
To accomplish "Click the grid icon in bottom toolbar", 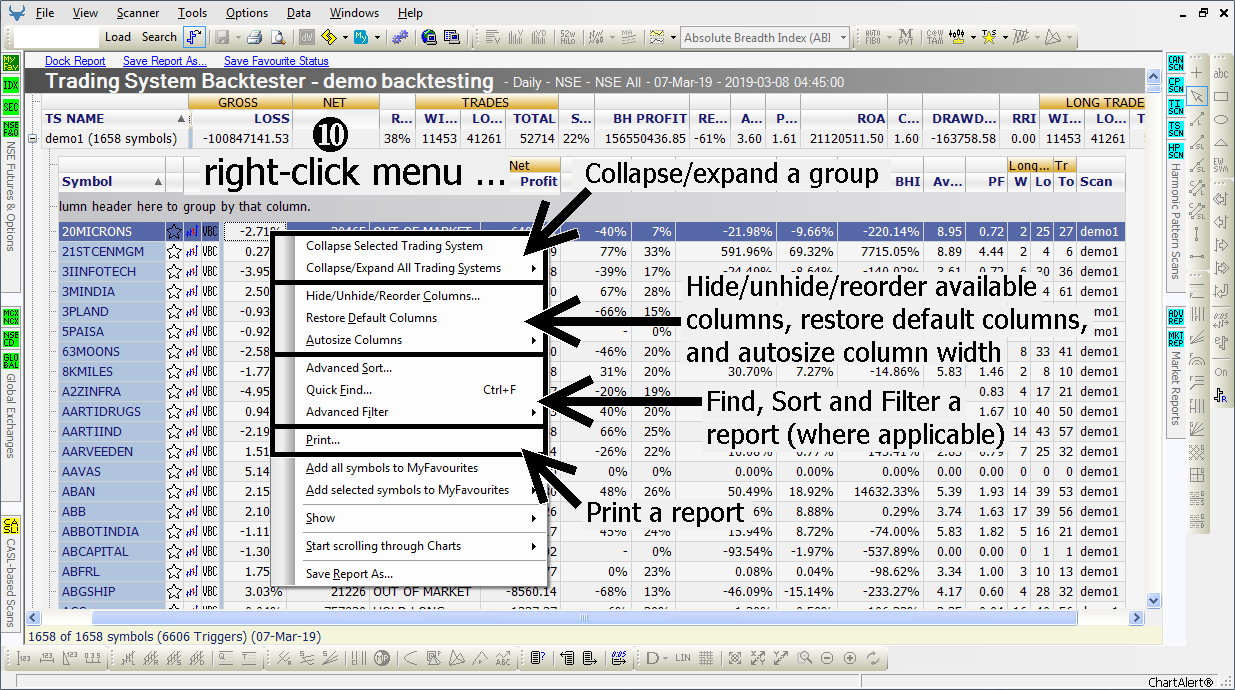I will pos(707,658).
